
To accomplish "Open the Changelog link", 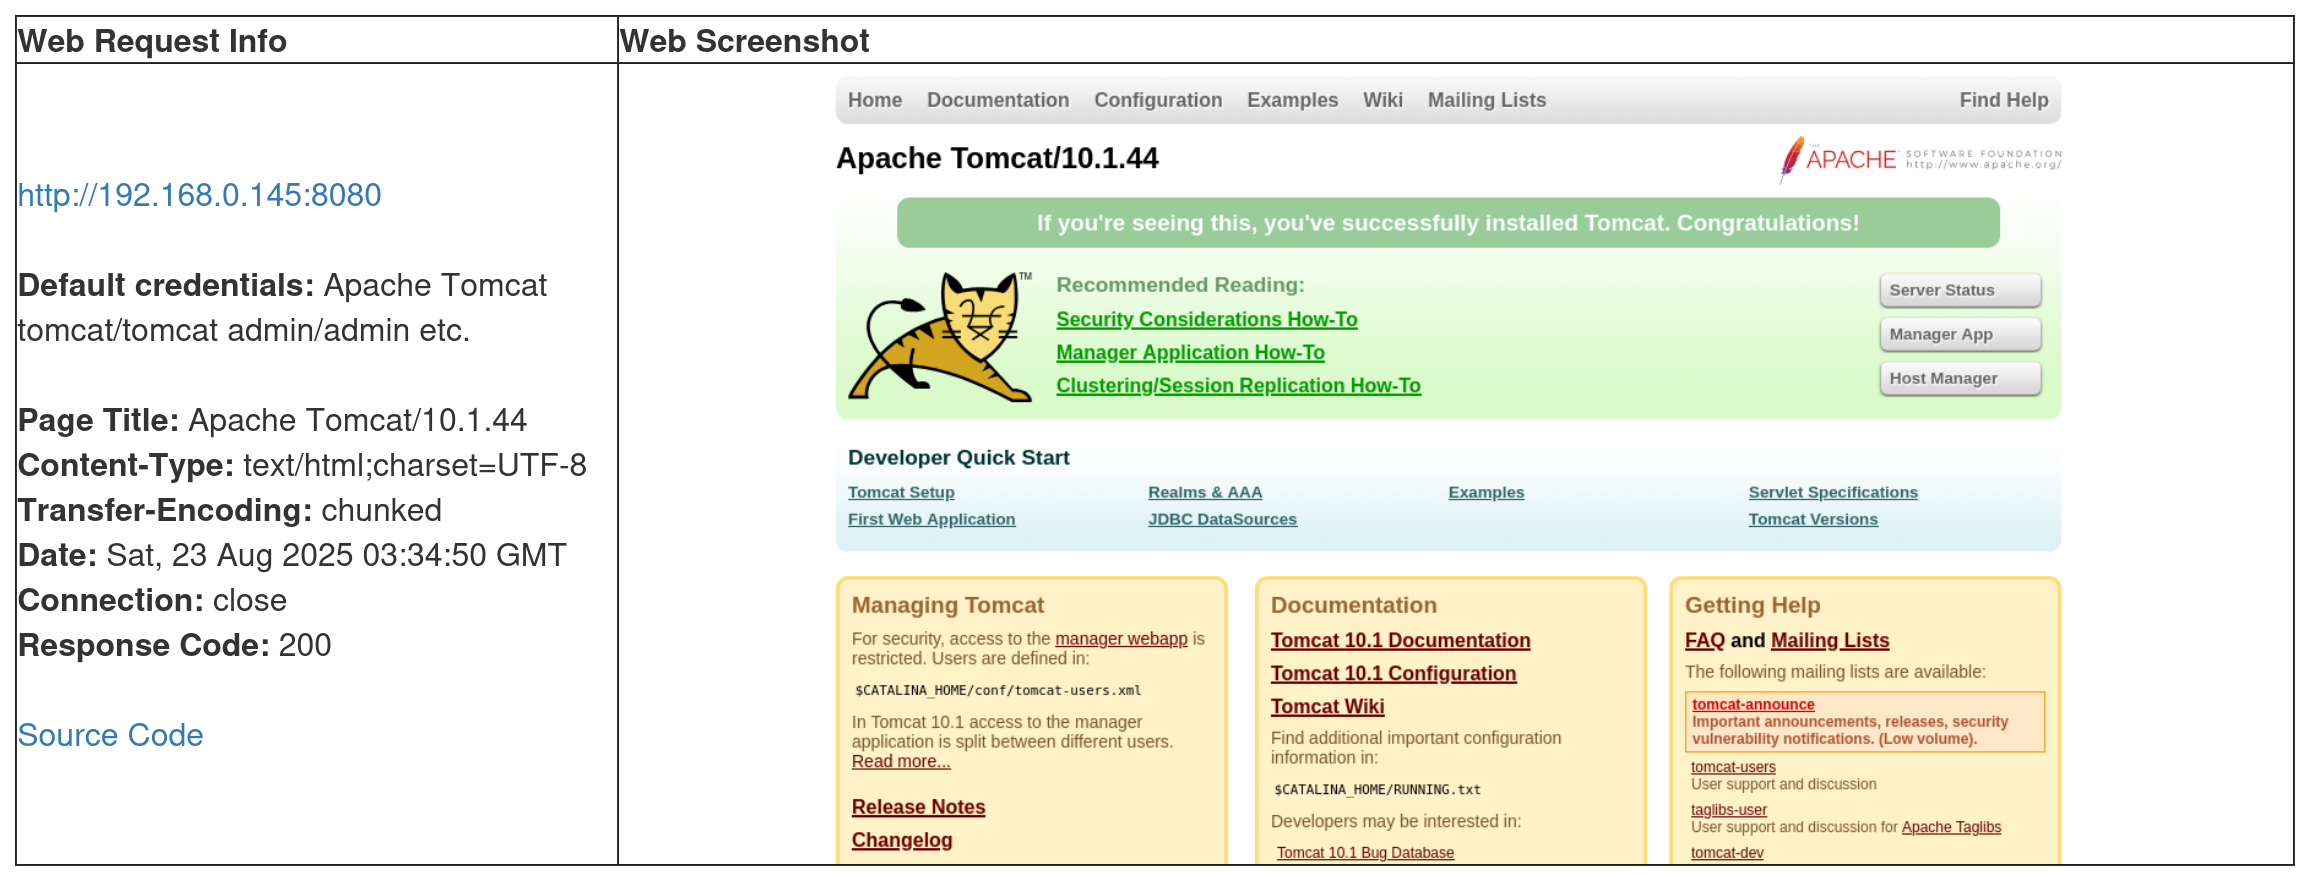I will coord(902,840).
